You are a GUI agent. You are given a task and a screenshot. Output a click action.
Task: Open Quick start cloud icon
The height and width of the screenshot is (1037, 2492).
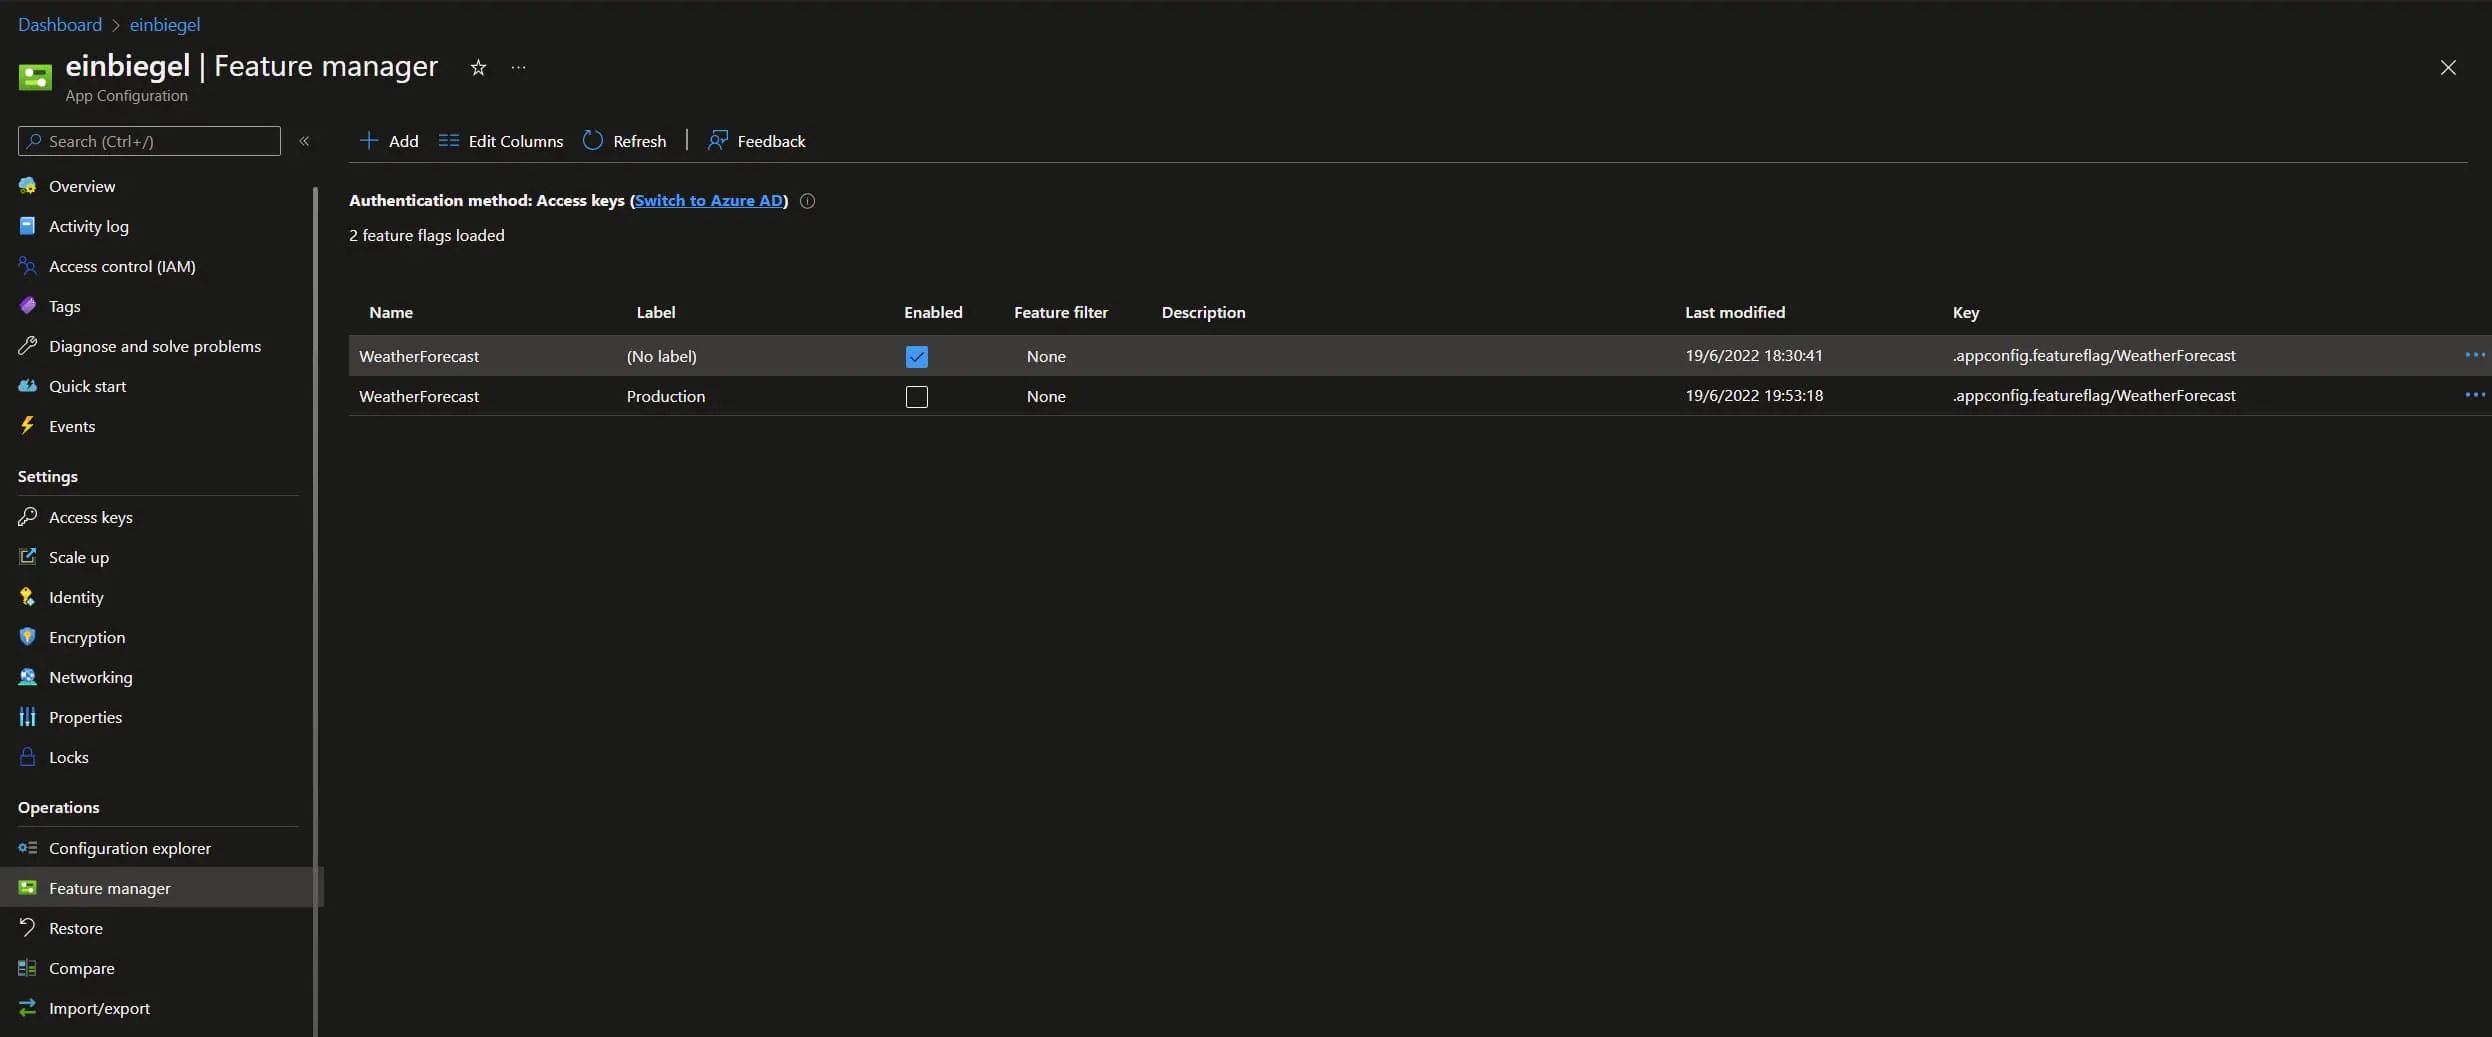27,386
